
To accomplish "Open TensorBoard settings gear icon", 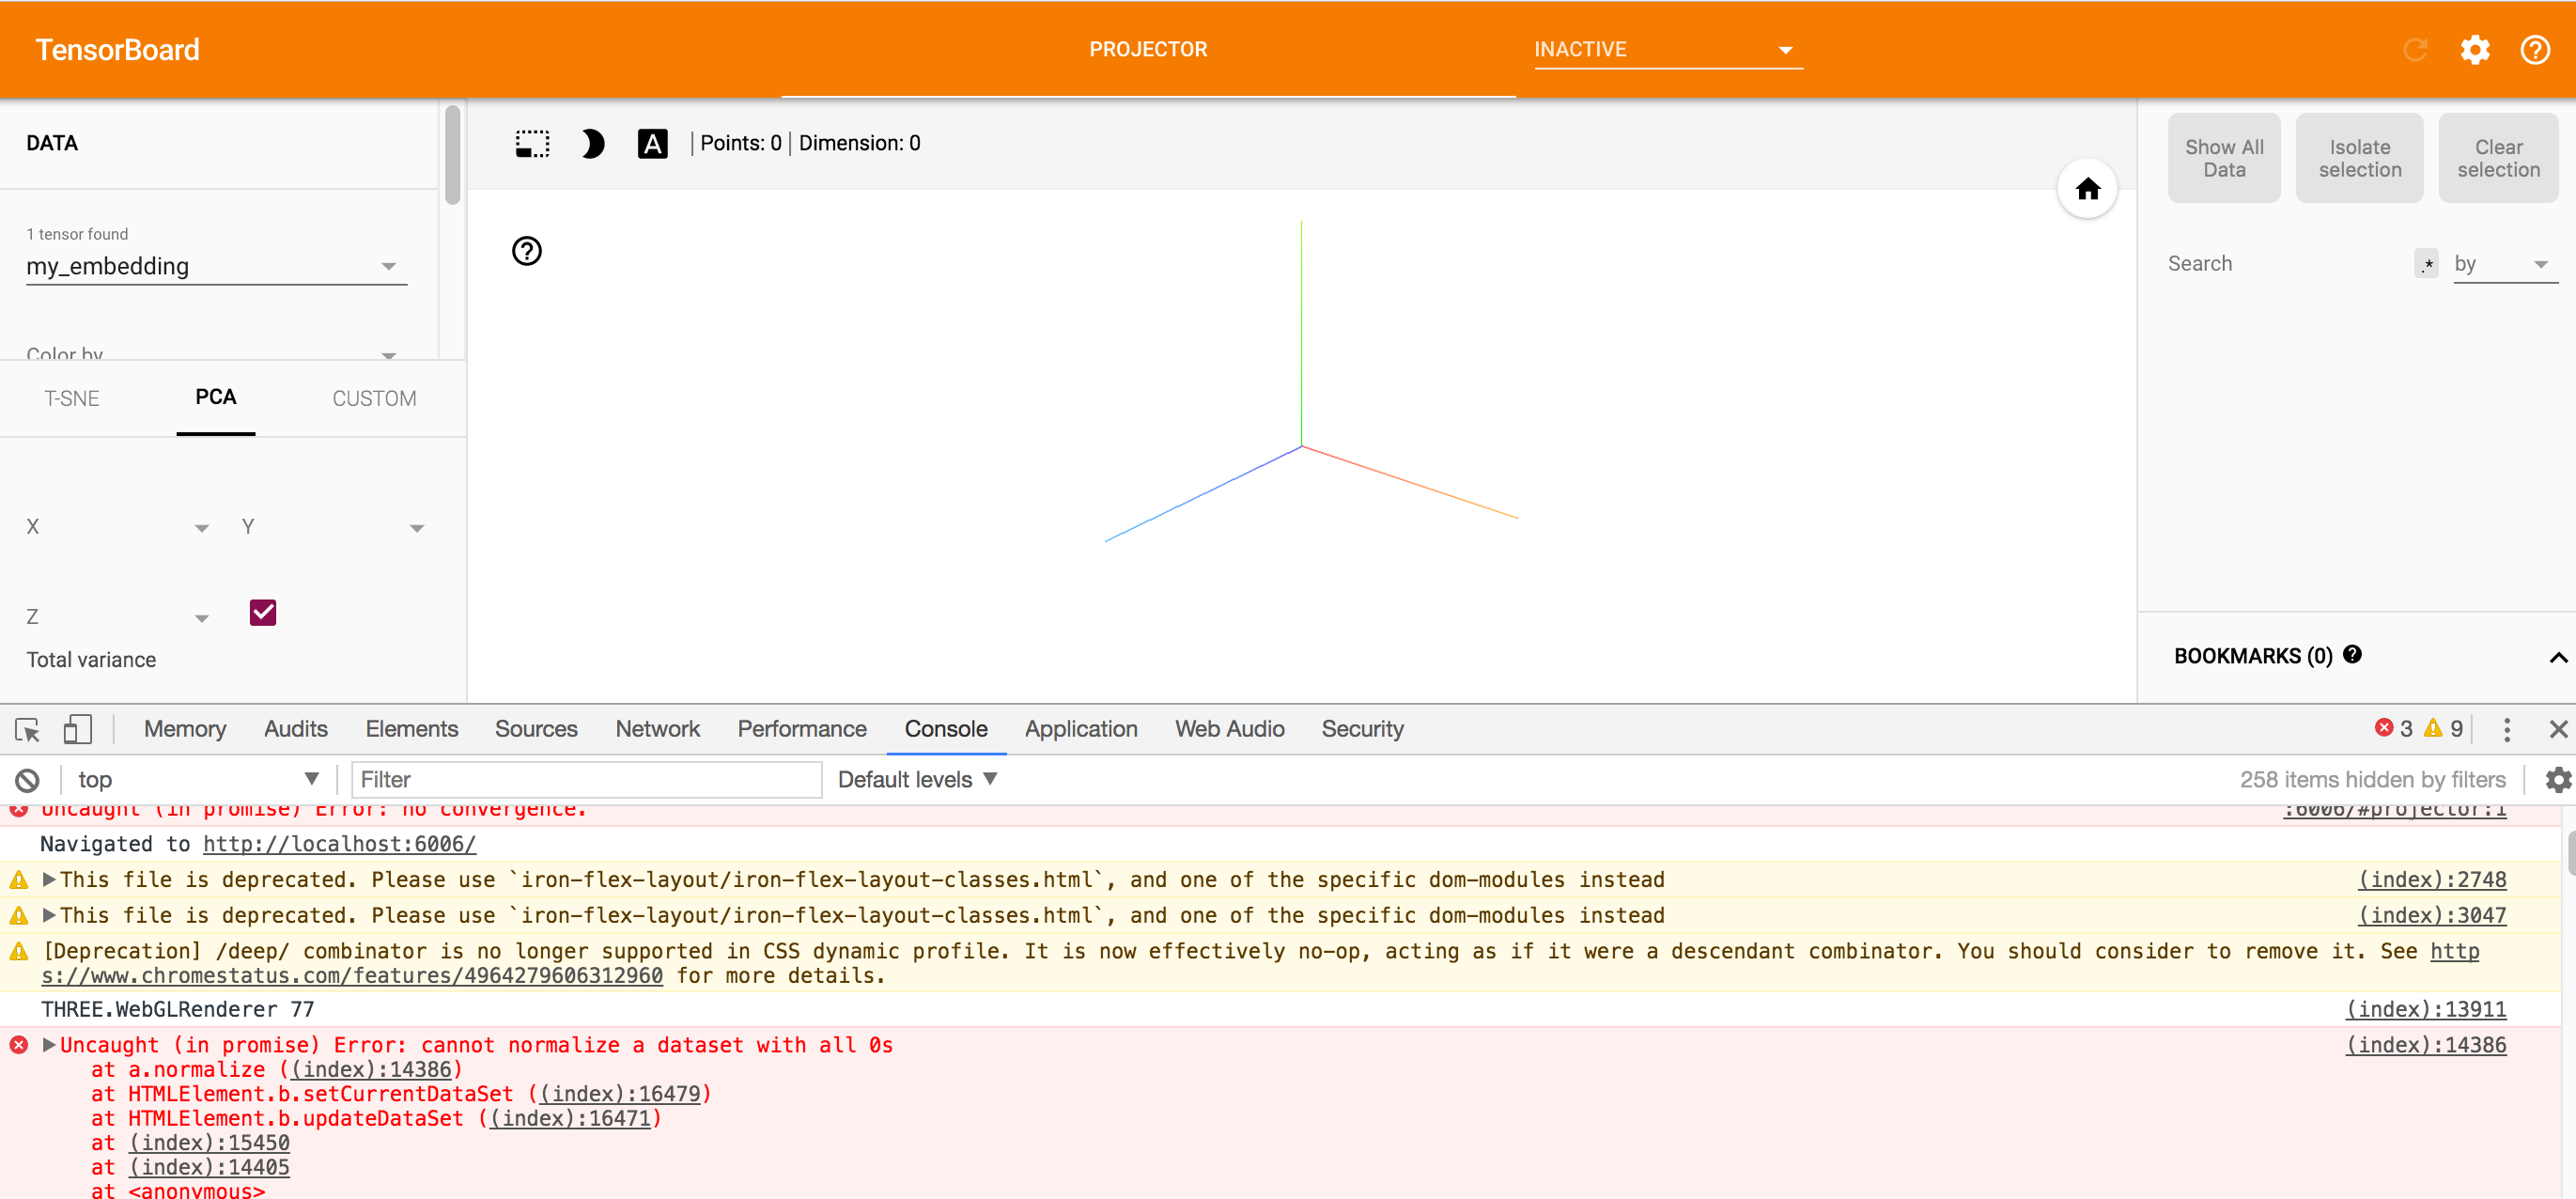I will click(2475, 49).
